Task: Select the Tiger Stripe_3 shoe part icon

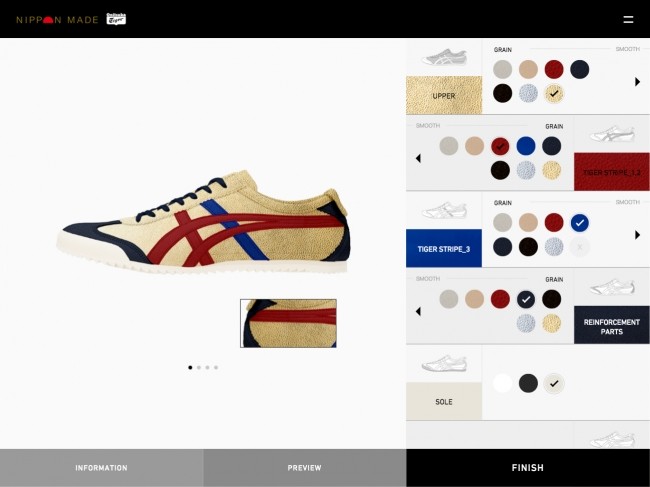Action: (x=444, y=211)
